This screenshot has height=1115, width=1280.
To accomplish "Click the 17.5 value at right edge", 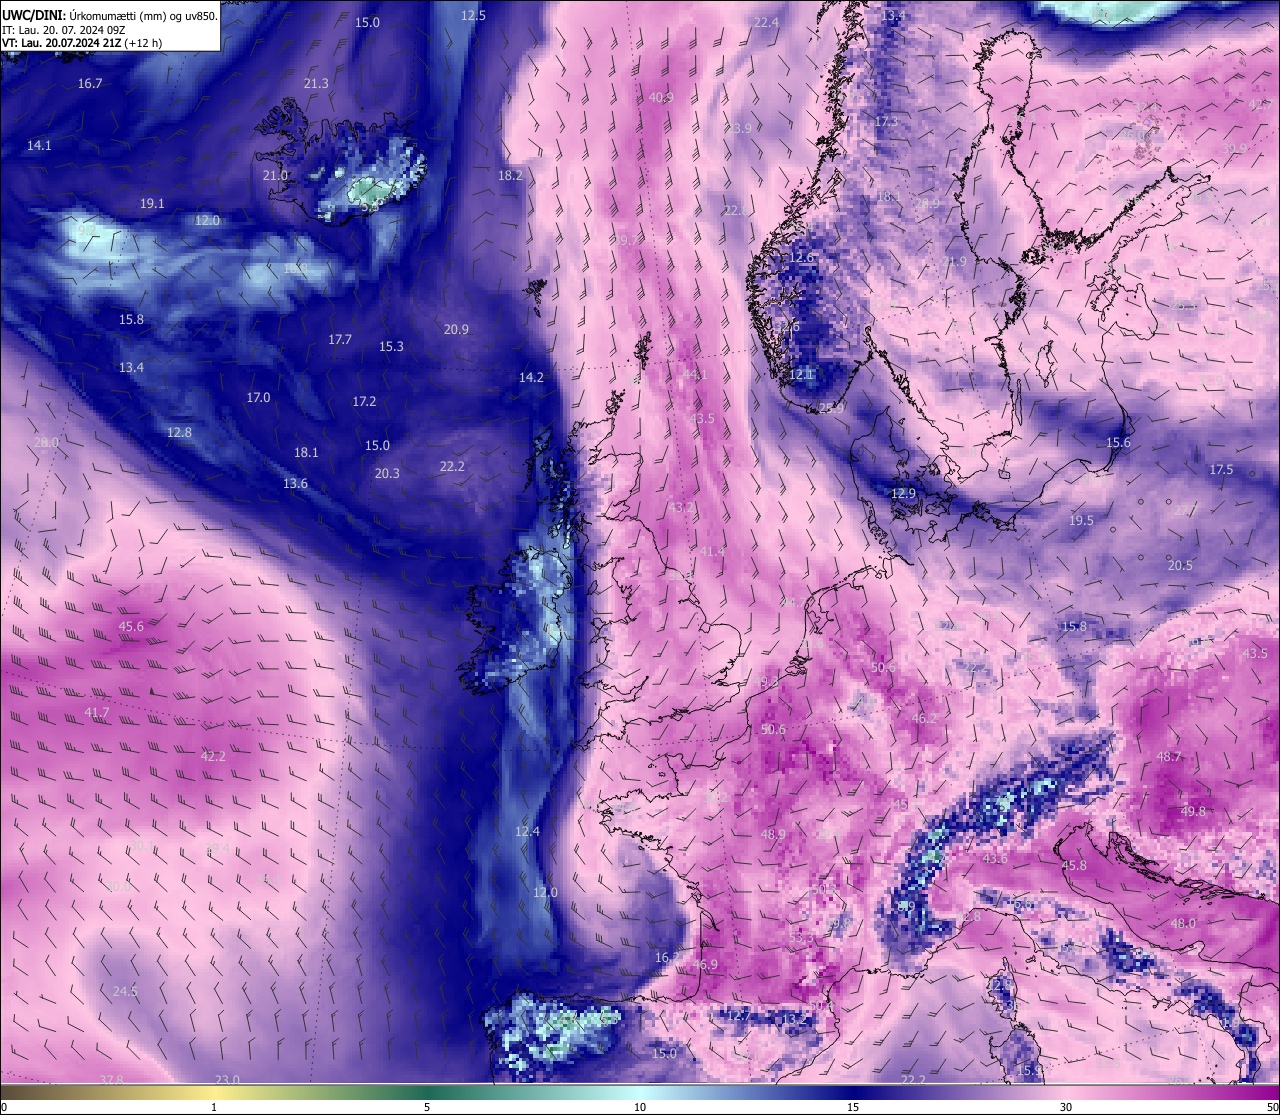I will coord(1221,469).
